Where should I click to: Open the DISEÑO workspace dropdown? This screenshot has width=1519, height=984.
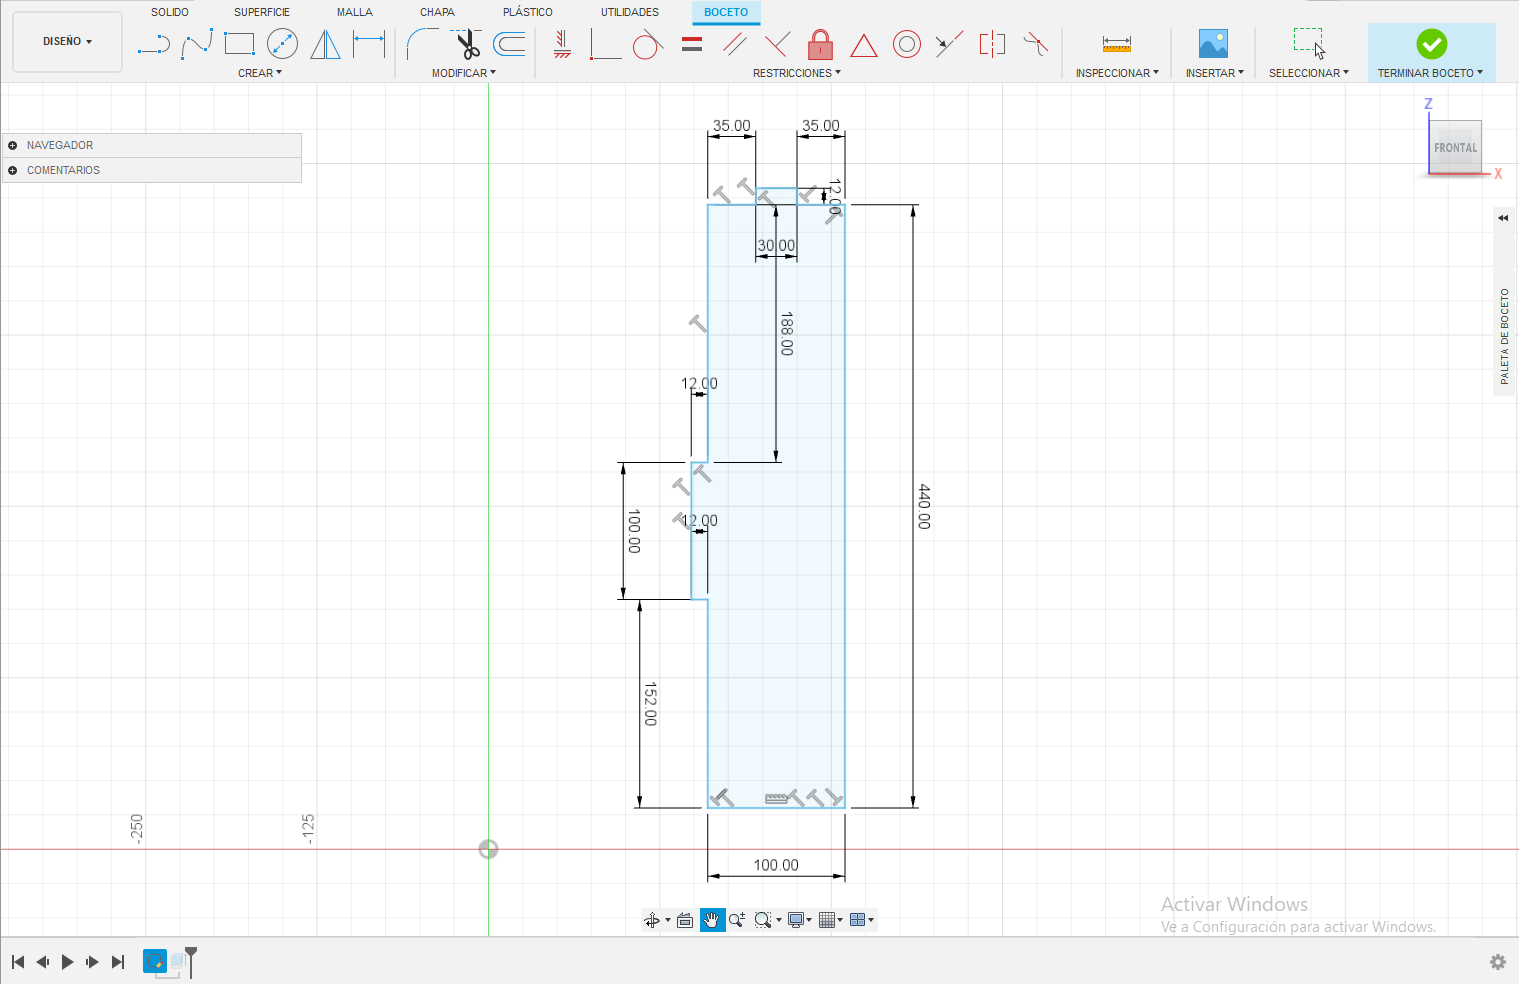click(67, 42)
